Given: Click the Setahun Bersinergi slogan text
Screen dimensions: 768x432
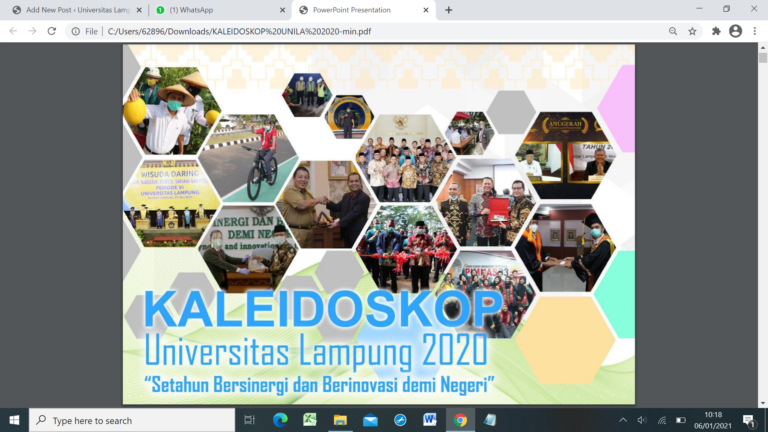Looking at the screenshot, I should [x=319, y=385].
